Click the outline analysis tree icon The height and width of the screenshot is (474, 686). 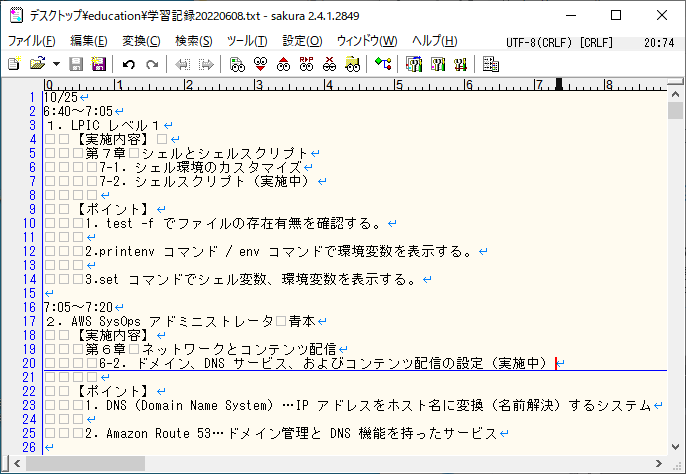click(383, 64)
